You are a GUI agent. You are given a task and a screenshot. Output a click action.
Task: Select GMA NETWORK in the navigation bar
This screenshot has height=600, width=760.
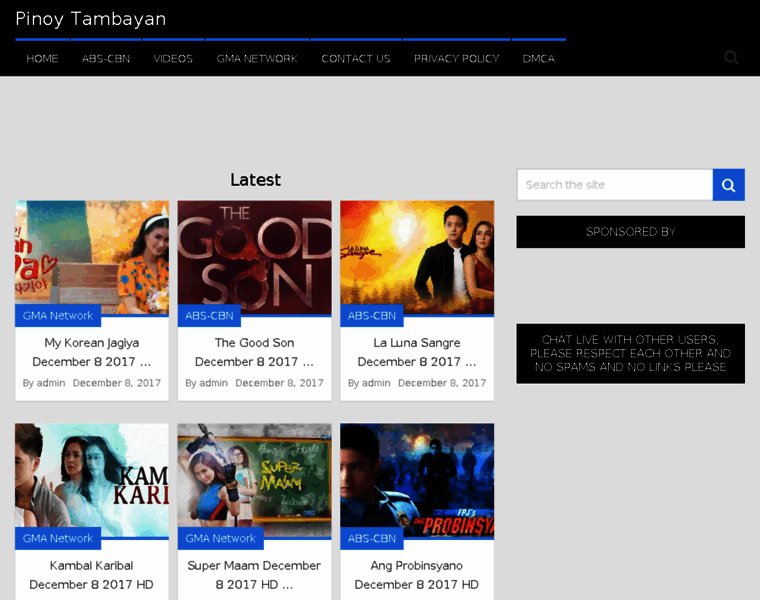tap(257, 59)
